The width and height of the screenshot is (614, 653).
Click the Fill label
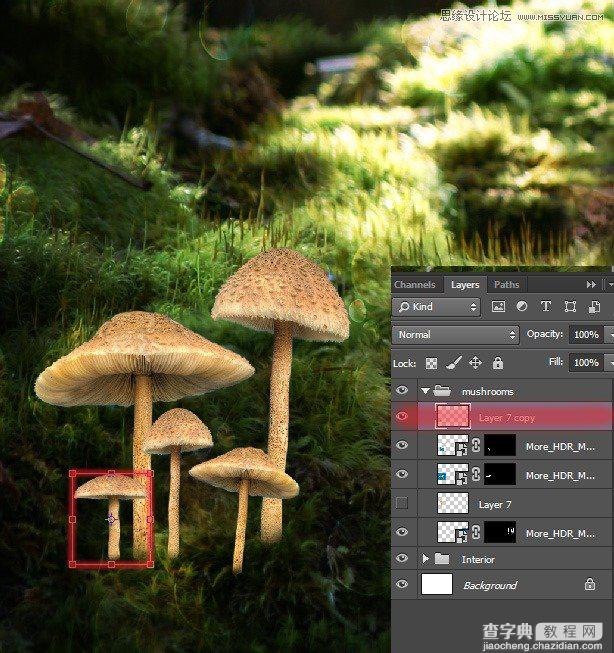[x=556, y=361]
